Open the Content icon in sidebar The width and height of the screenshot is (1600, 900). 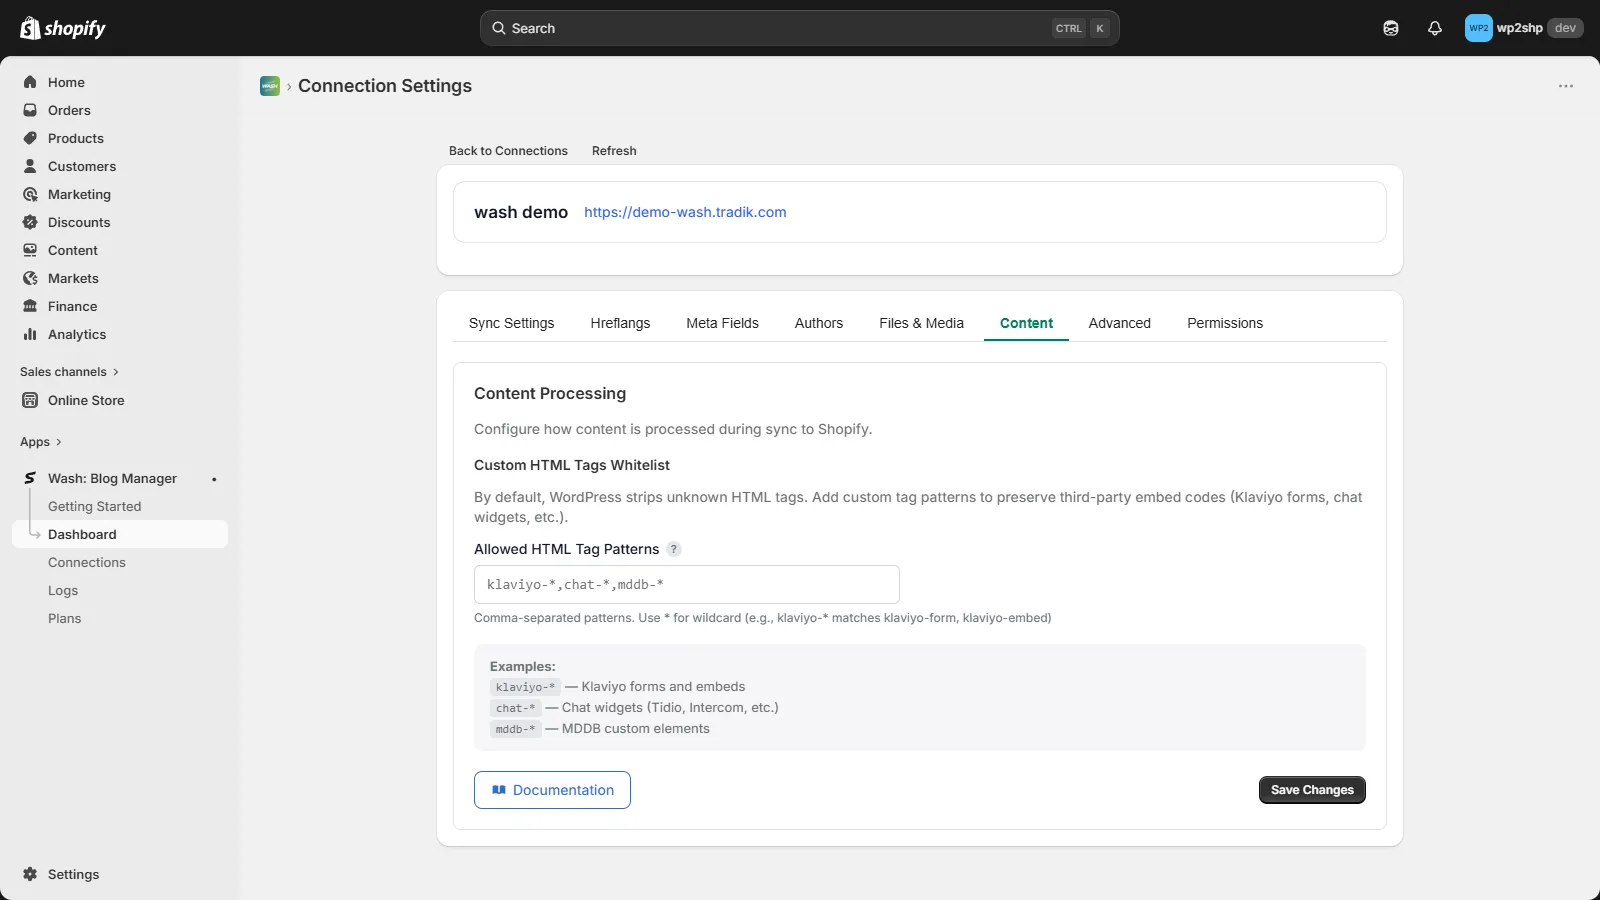pos(30,250)
